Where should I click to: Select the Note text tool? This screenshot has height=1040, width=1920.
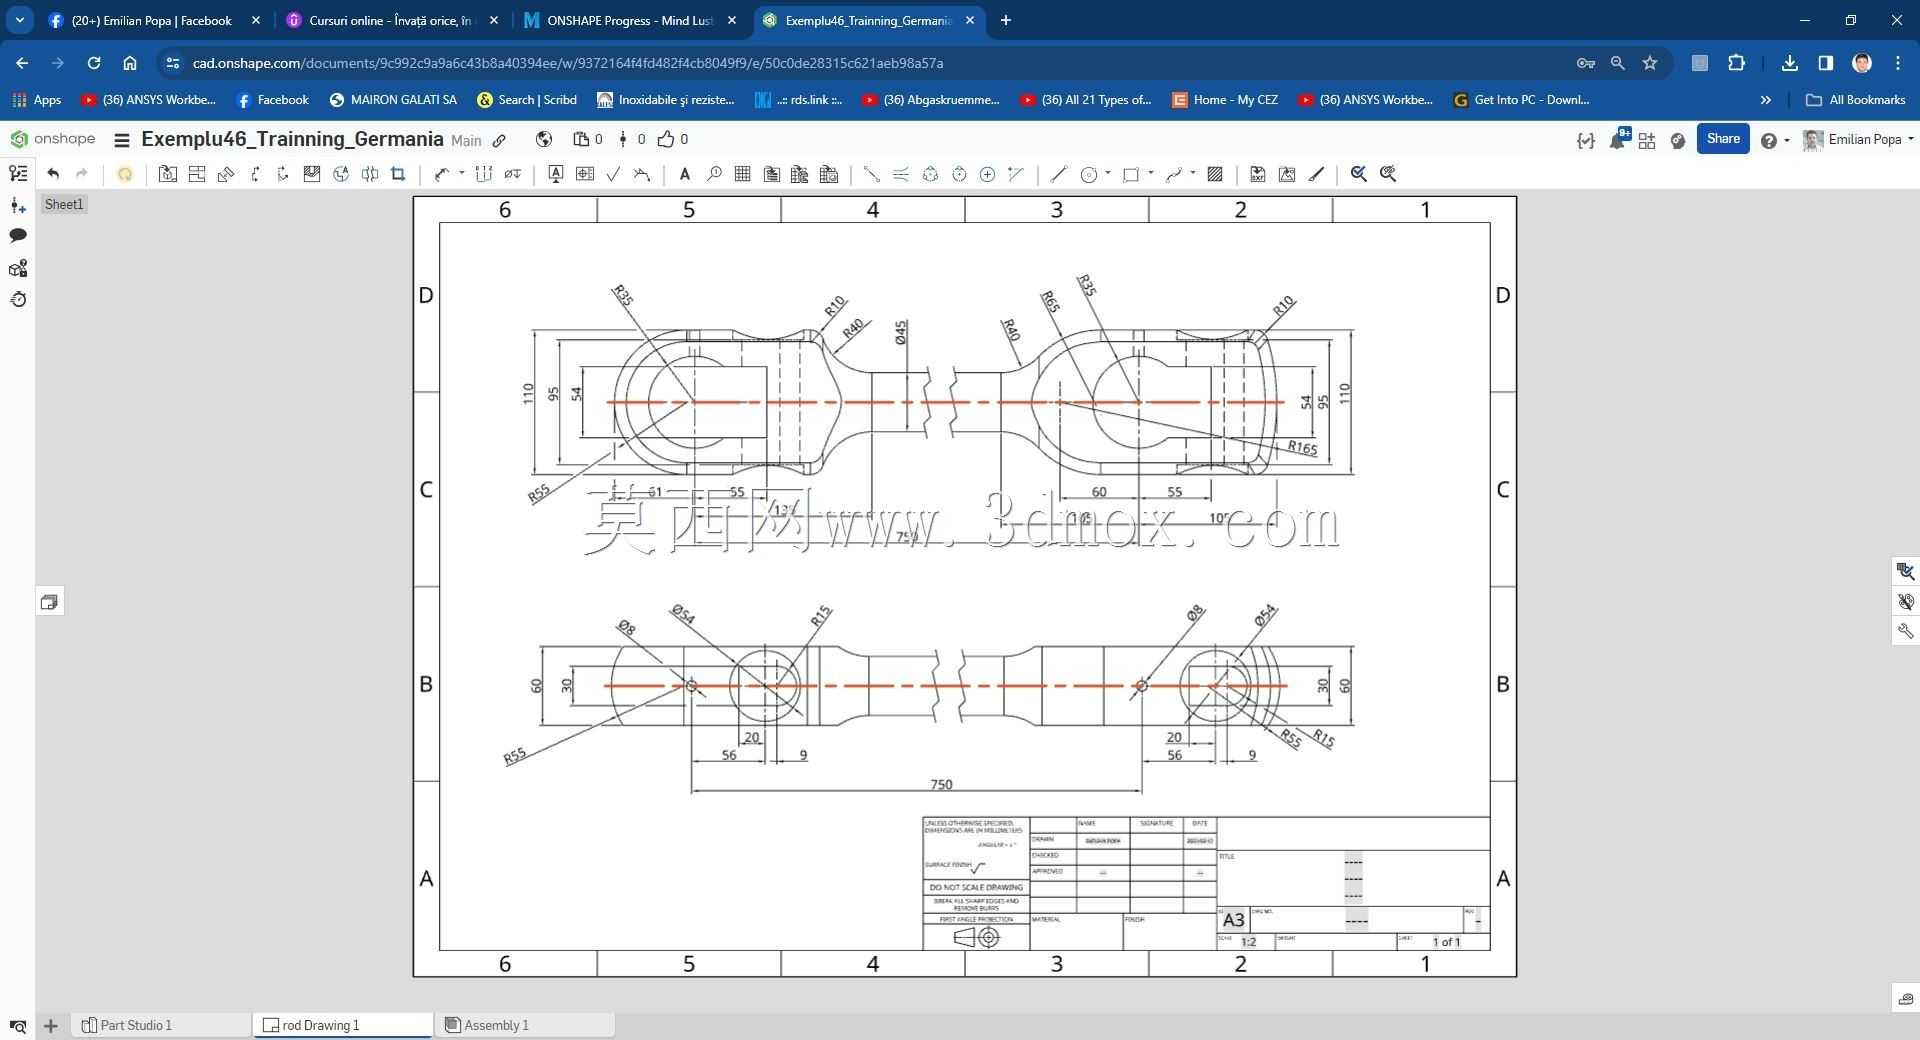coord(685,174)
